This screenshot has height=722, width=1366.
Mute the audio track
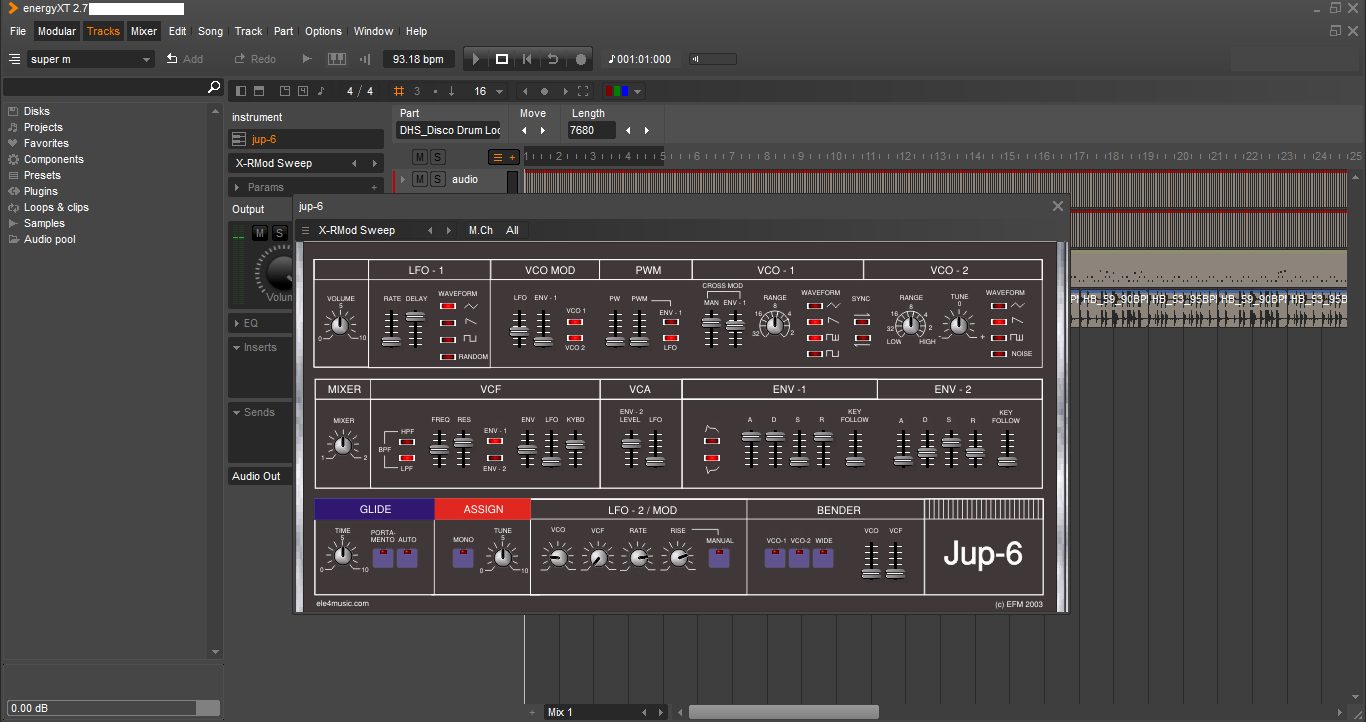[420, 179]
